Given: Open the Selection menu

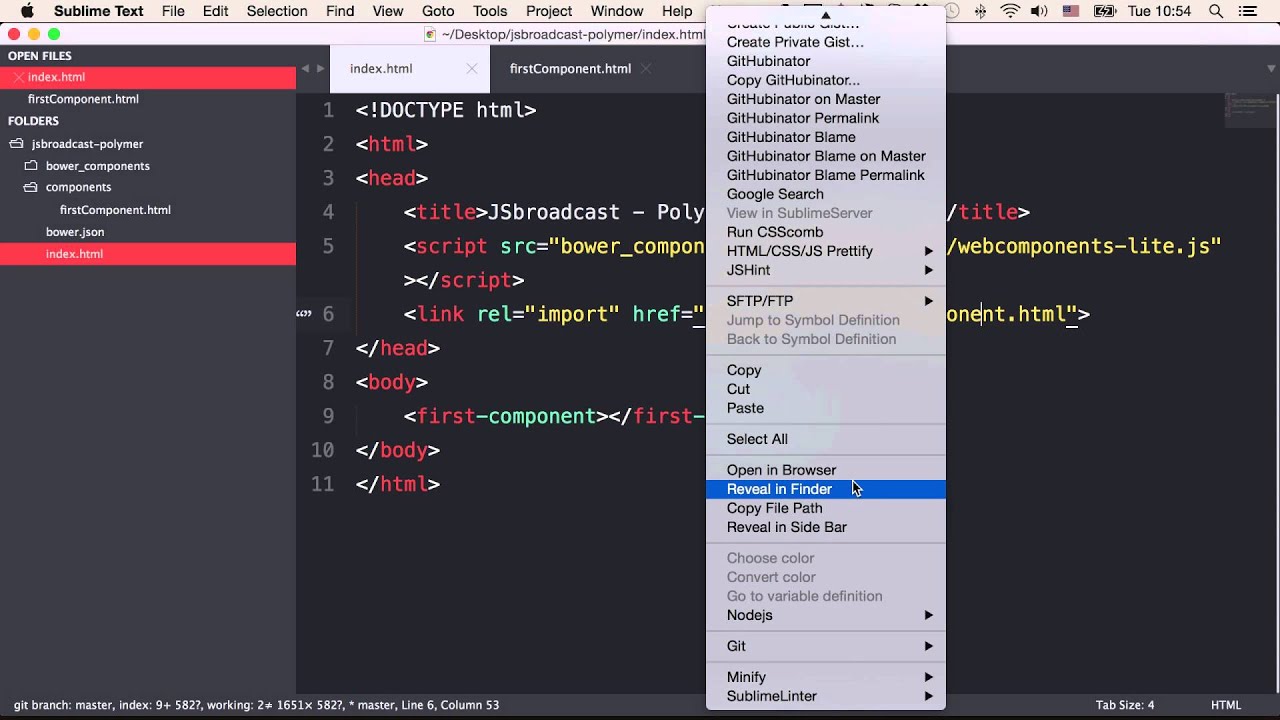Looking at the screenshot, I should click(x=277, y=11).
